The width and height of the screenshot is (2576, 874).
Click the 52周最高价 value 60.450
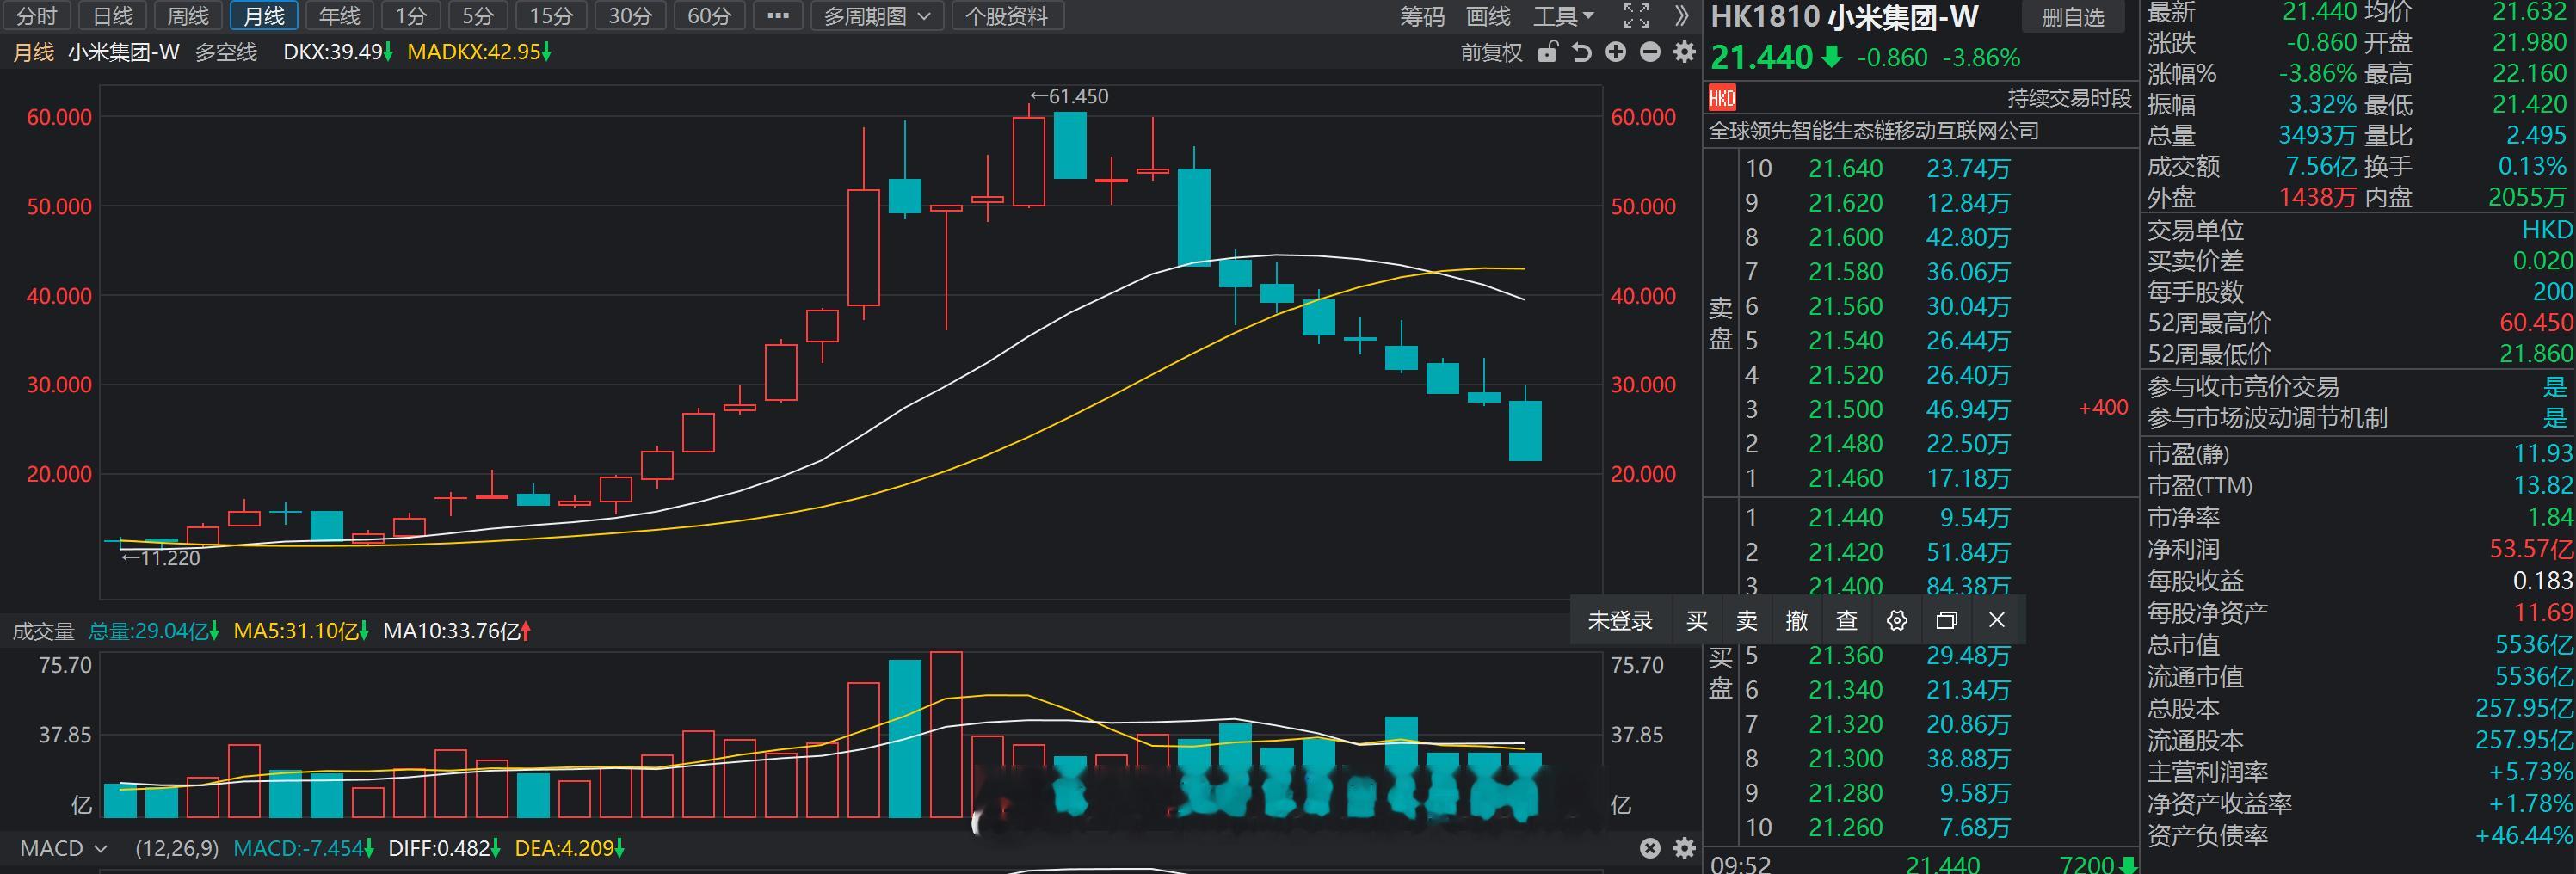[x=2535, y=323]
